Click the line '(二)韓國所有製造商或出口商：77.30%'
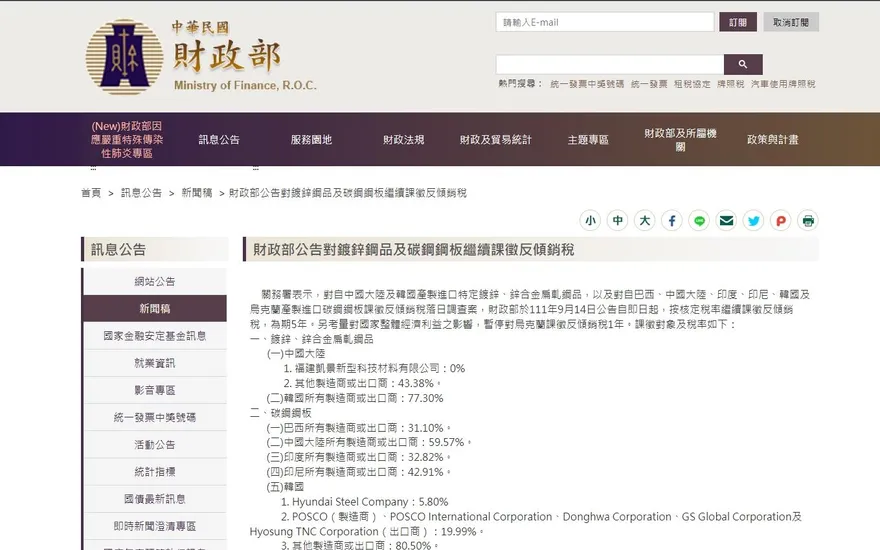 [x=355, y=398]
